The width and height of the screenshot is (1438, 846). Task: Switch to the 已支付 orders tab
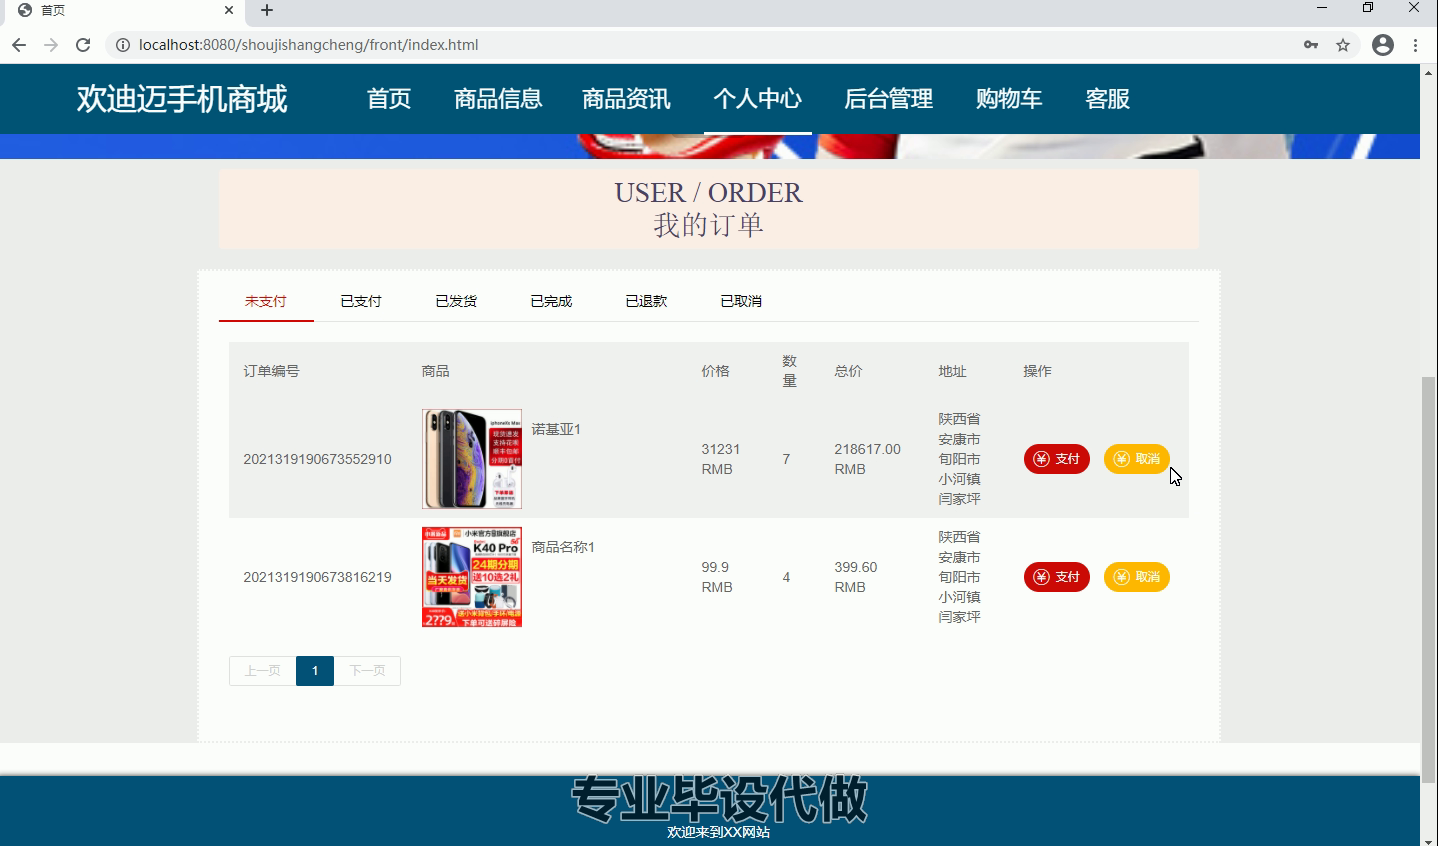(x=361, y=301)
